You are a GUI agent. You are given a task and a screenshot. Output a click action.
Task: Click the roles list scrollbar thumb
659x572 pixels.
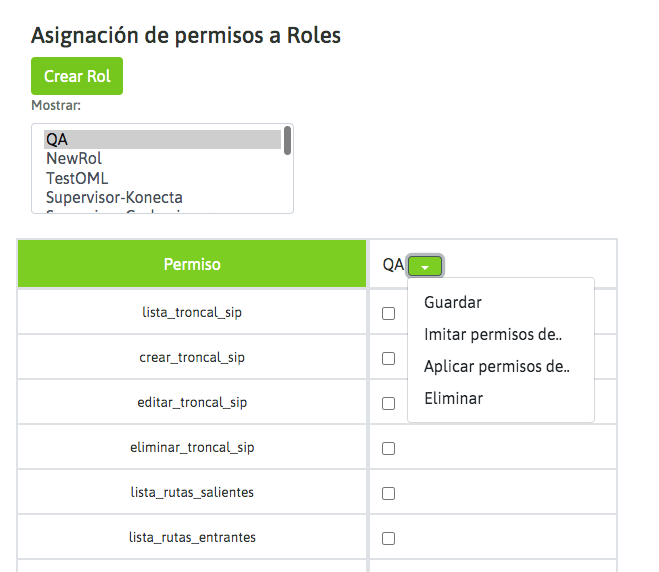coord(288,140)
